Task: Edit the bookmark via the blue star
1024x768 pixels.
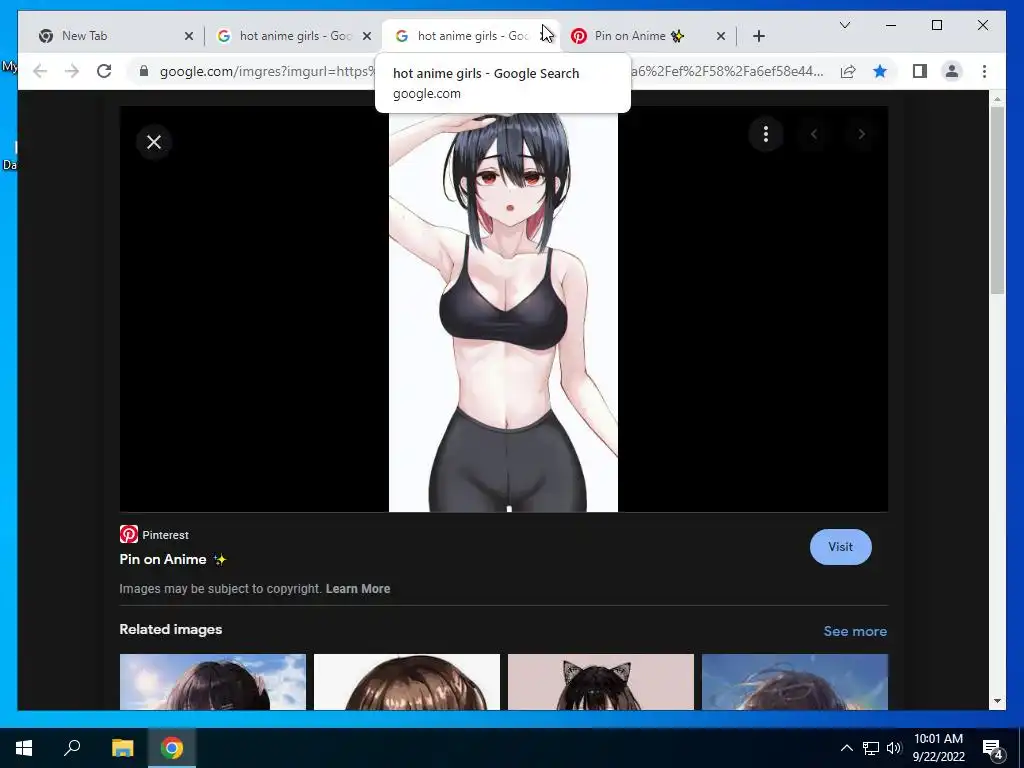Action: (880, 71)
